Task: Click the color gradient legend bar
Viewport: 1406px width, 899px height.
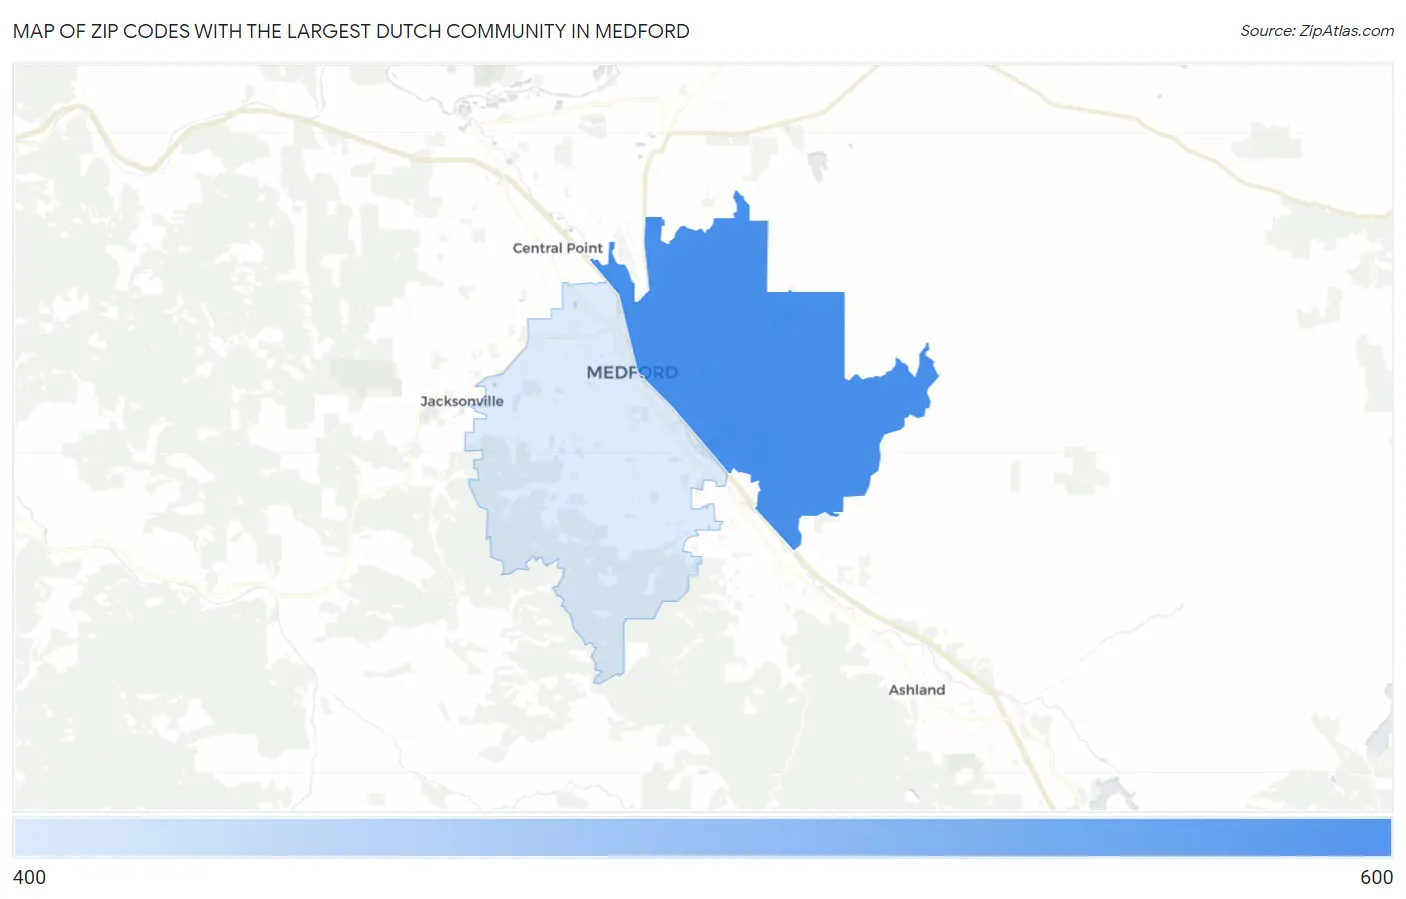Action: [703, 838]
